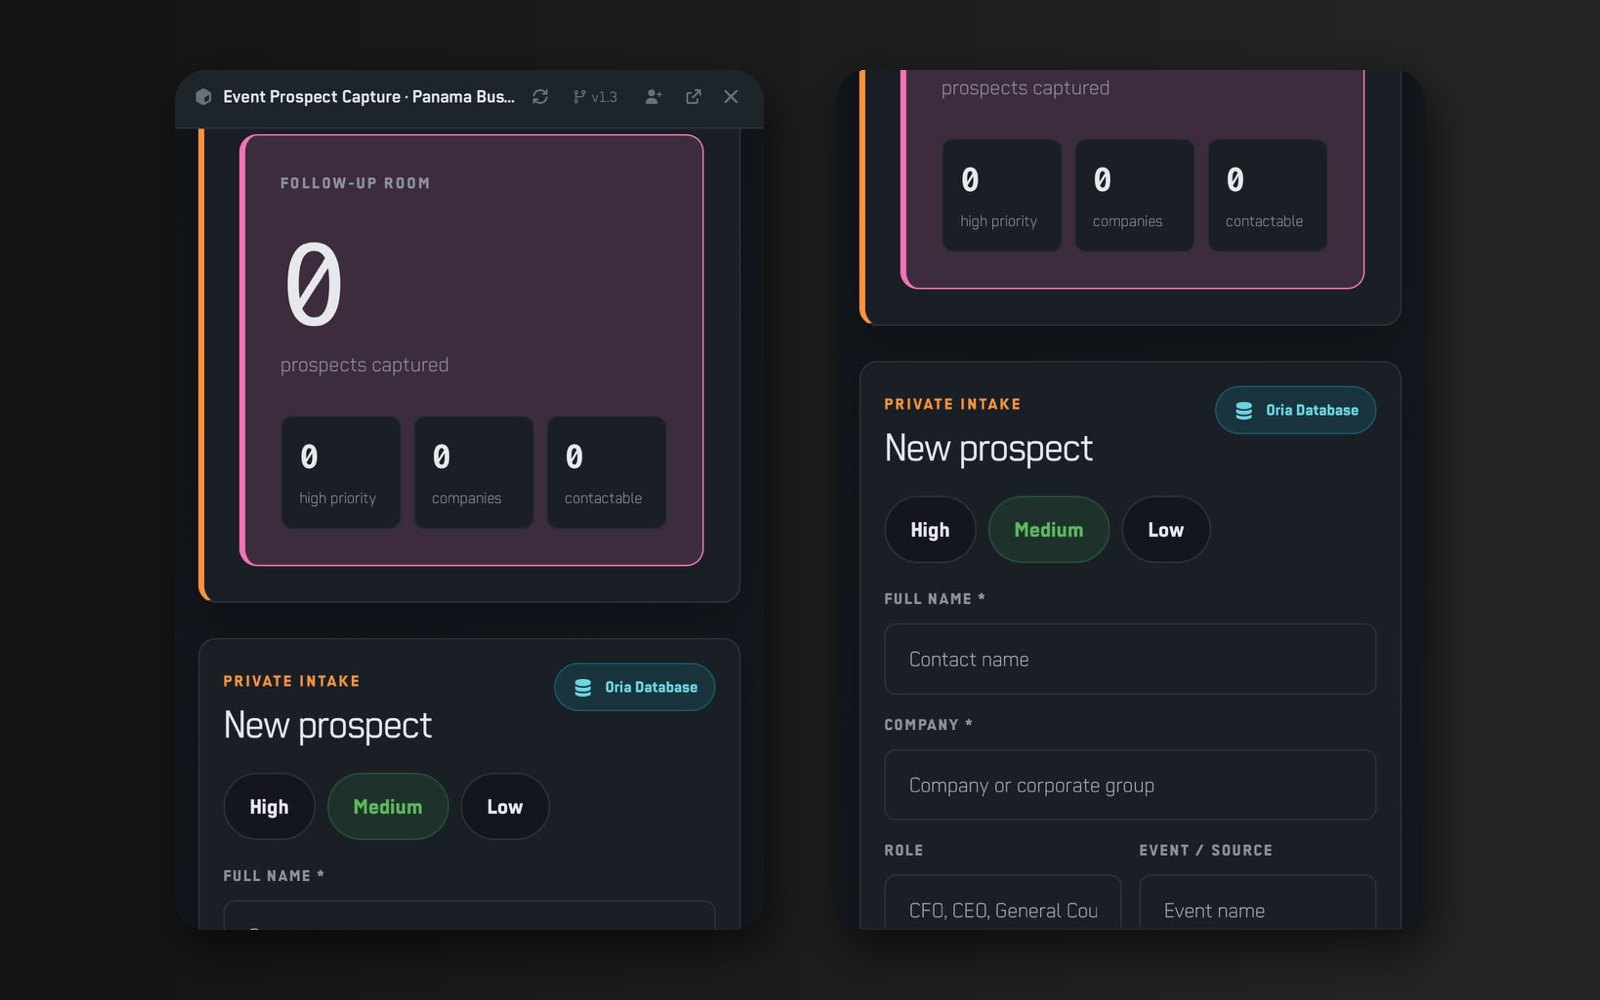Image resolution: width=1600 pixels, height=1000 pixels.
Task: Click 'New prospect' heading in right panel
Action: click(989, 449)
